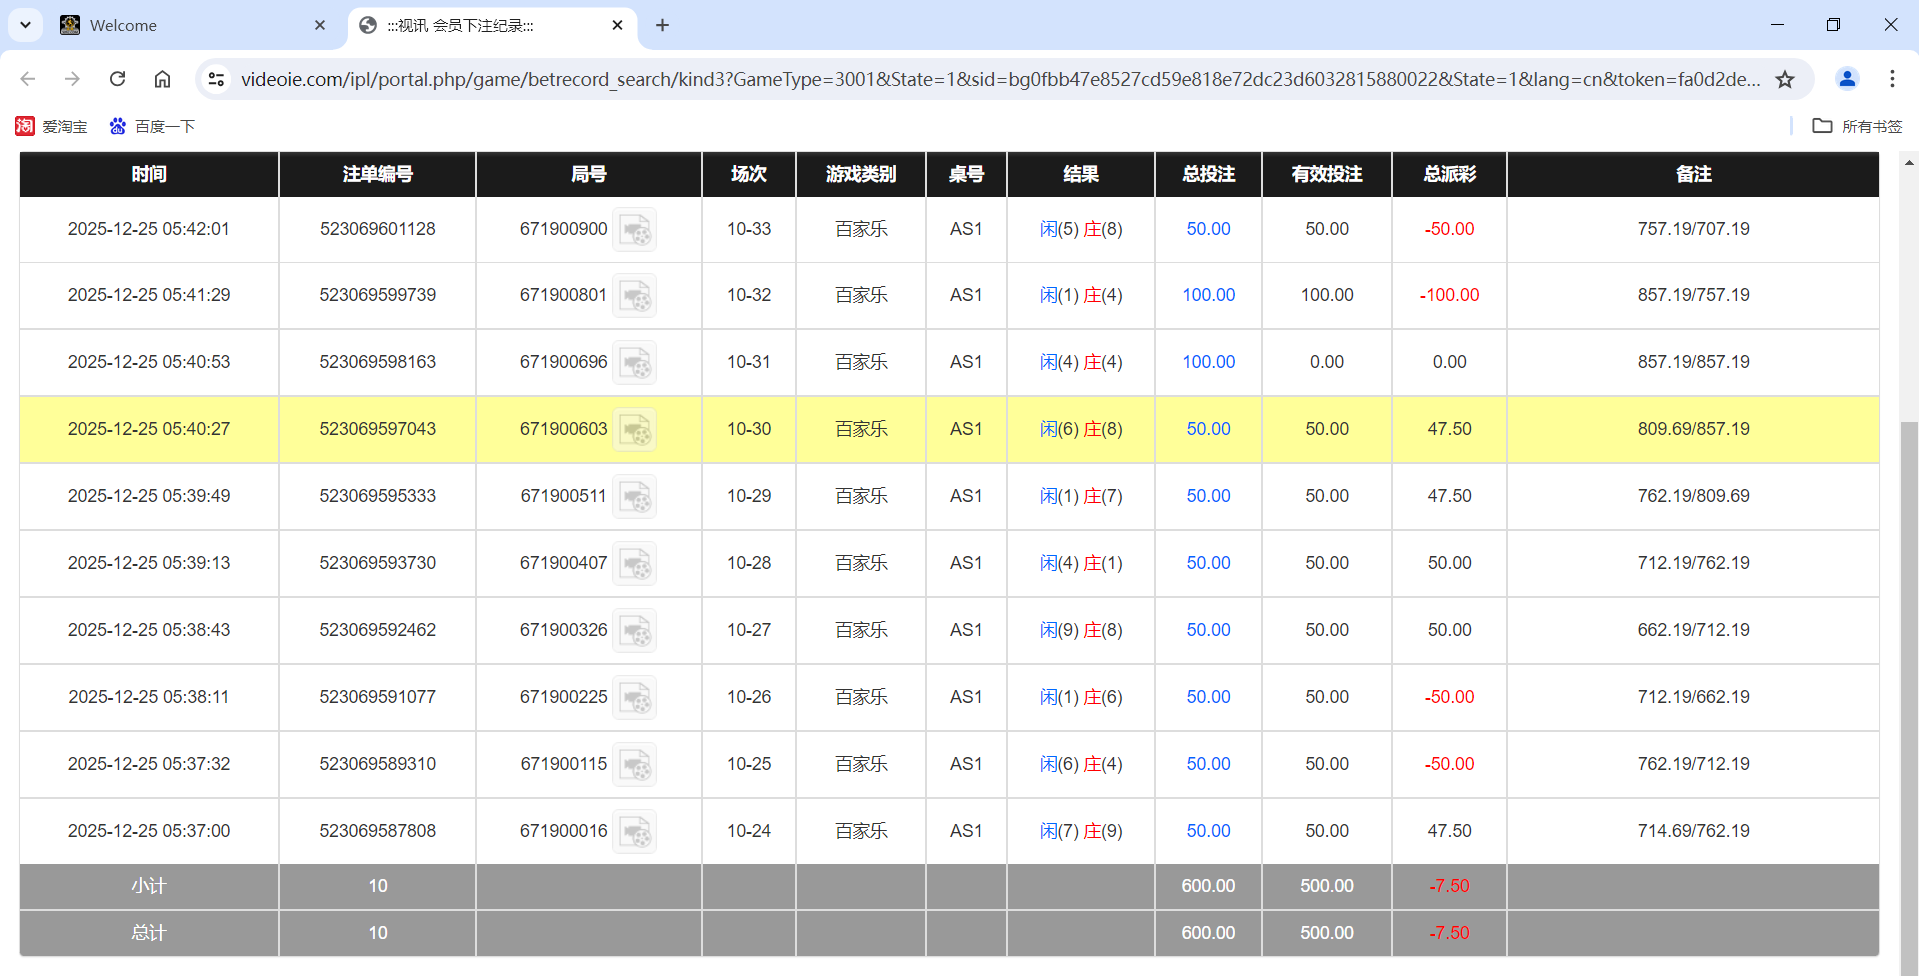Click the Chrome profile avatar icon

[1846, 79]
